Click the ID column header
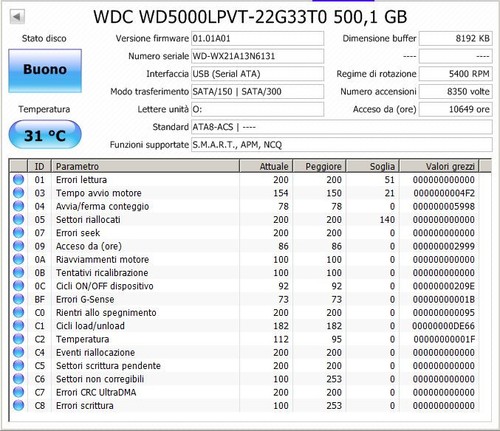500x431 pixels. pyautogui.click(x=39, y=166)
